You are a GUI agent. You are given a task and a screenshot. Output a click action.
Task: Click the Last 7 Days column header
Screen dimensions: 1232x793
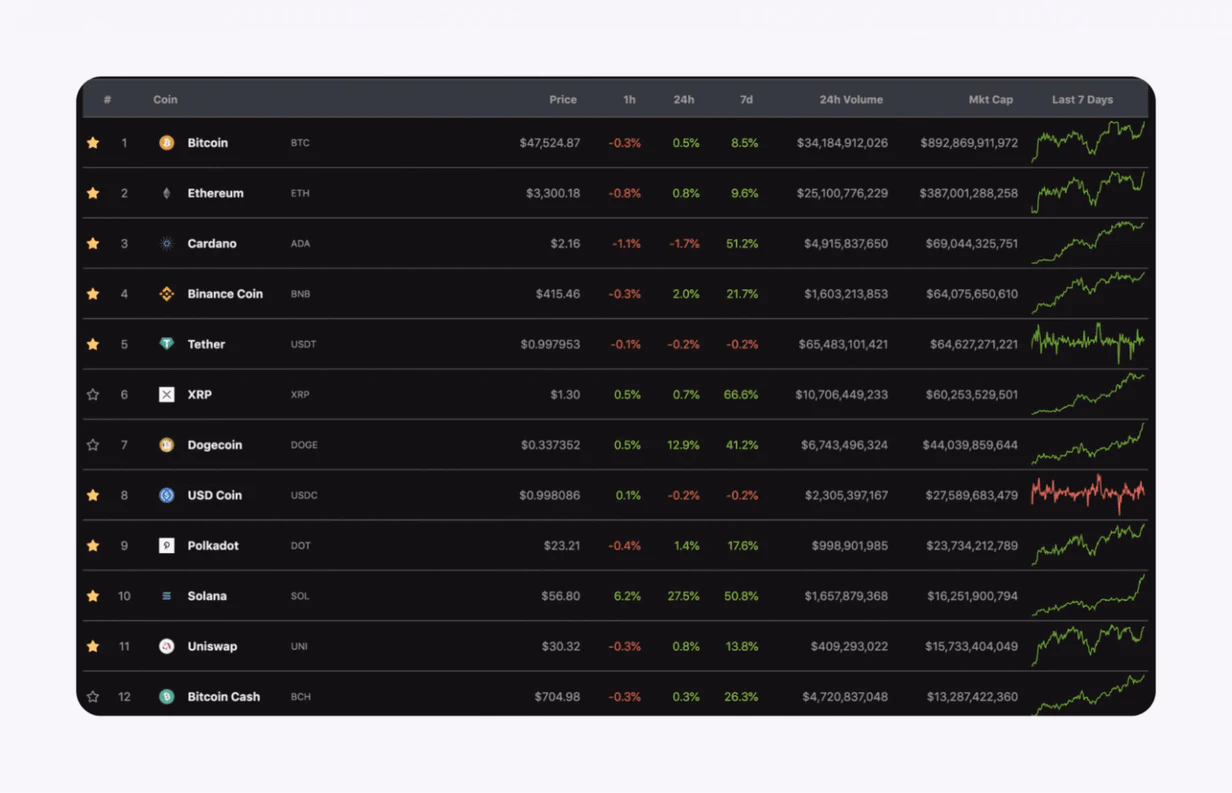tap(1082, 100)
